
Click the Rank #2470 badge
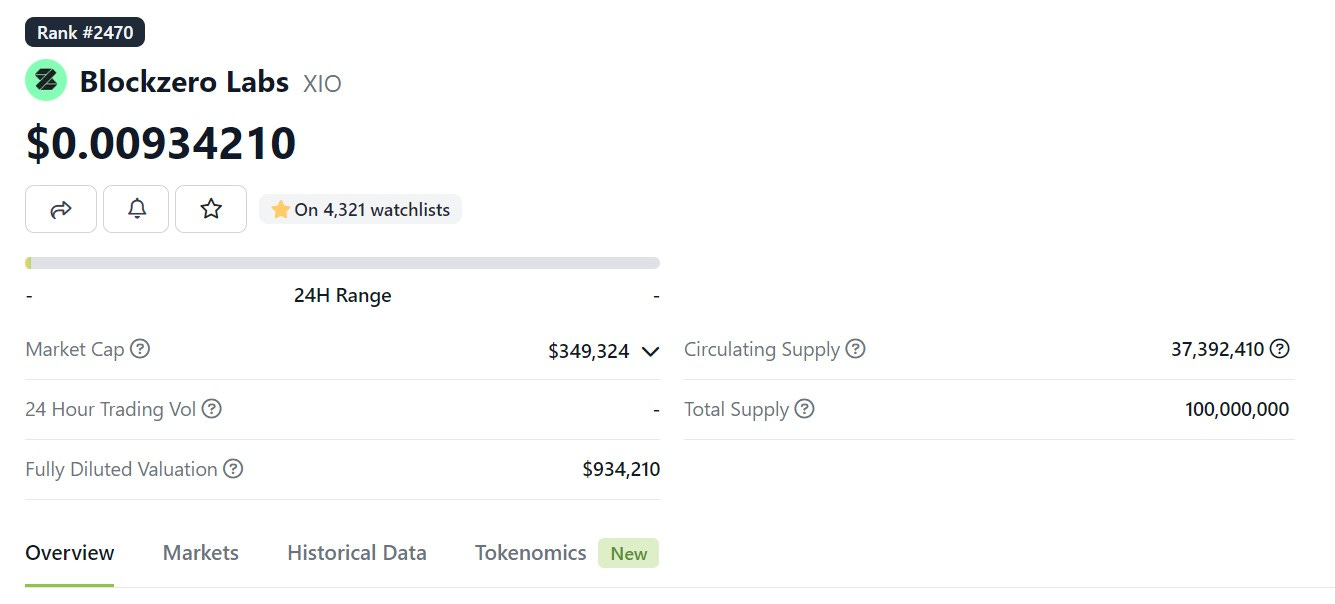coord(85,32)
